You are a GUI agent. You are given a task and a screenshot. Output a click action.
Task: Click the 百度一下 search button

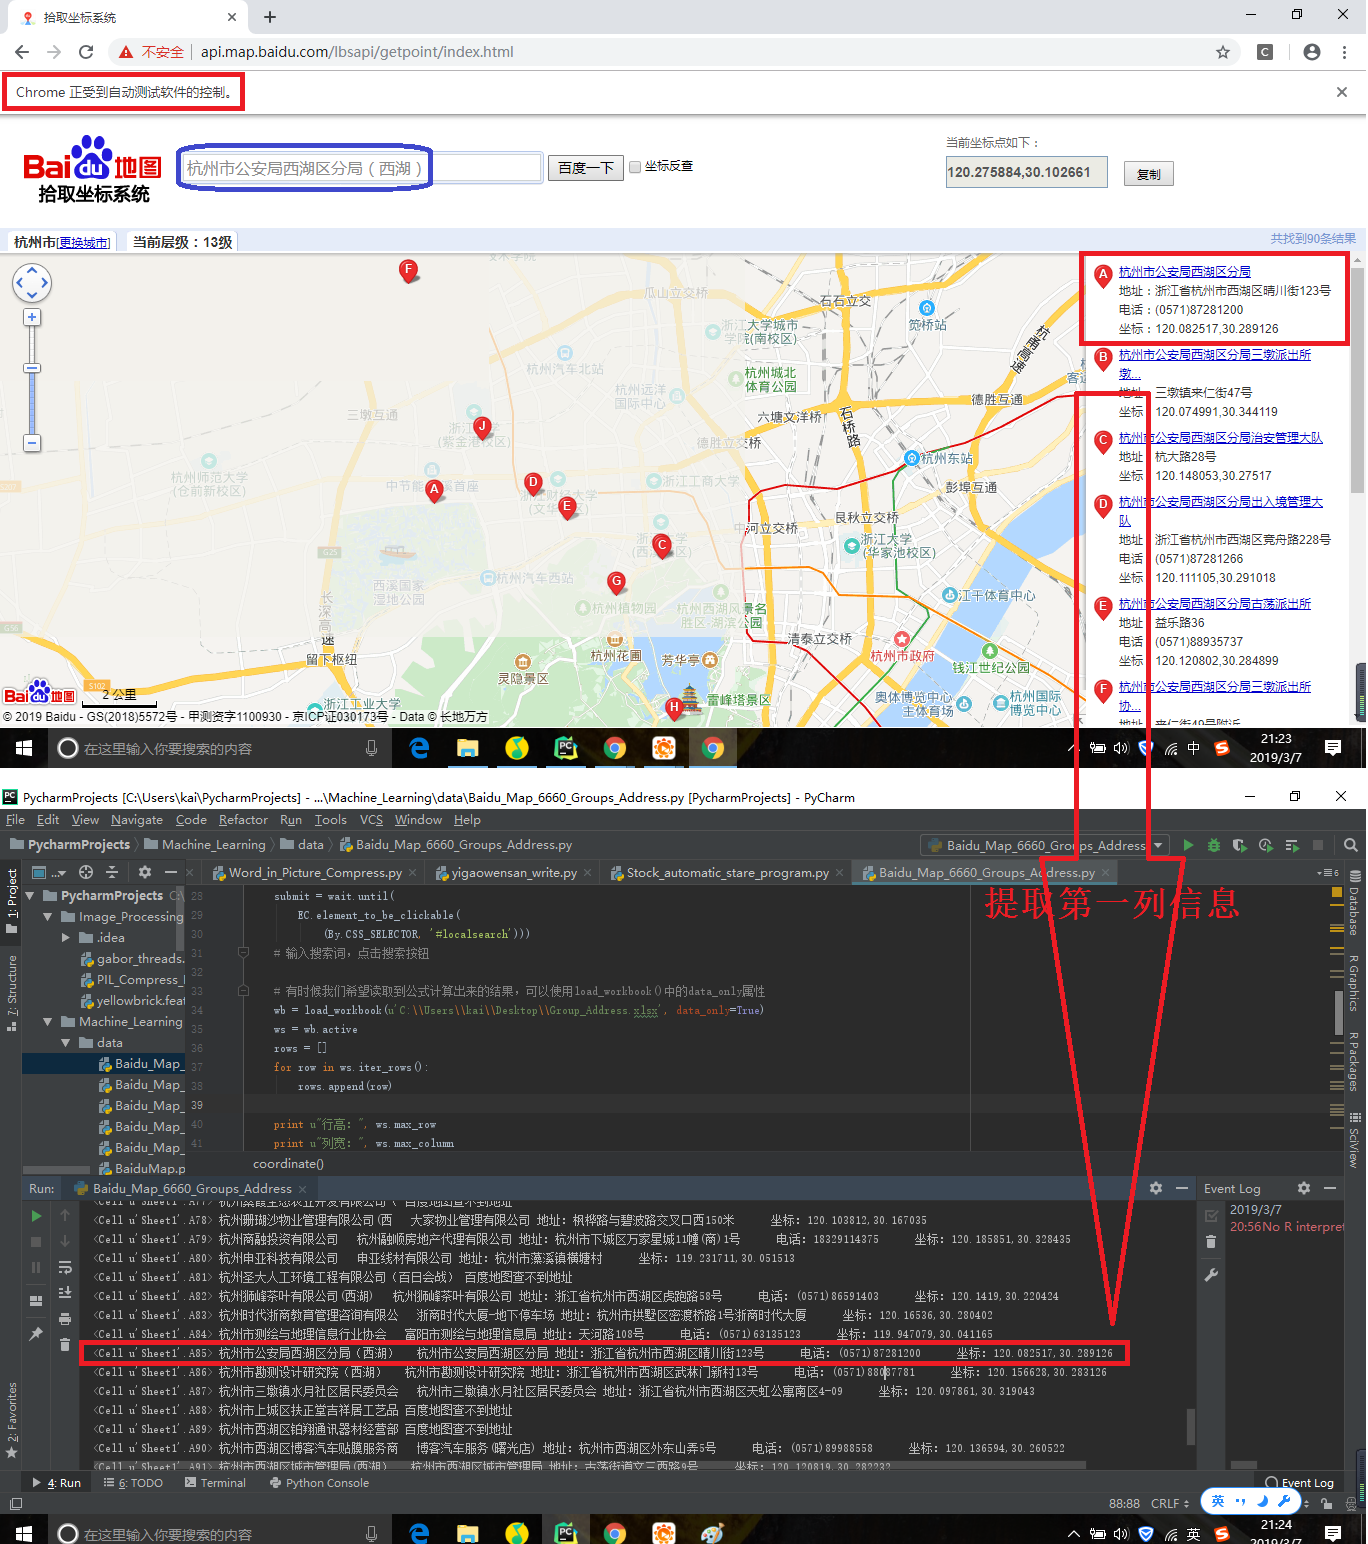pyautogui.click(x=585, y=168)
